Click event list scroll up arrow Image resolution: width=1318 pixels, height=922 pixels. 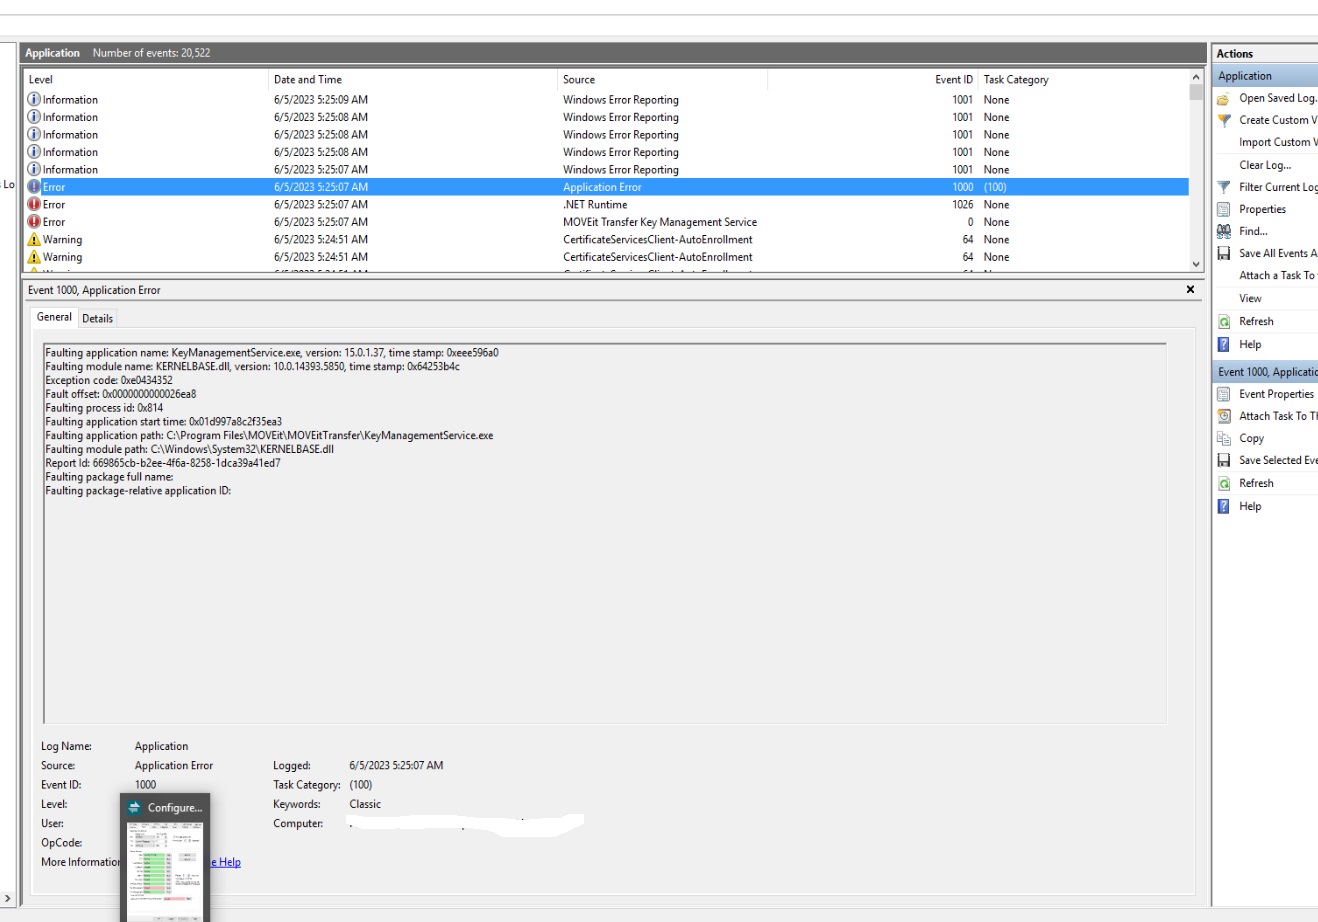[1196, 77]
